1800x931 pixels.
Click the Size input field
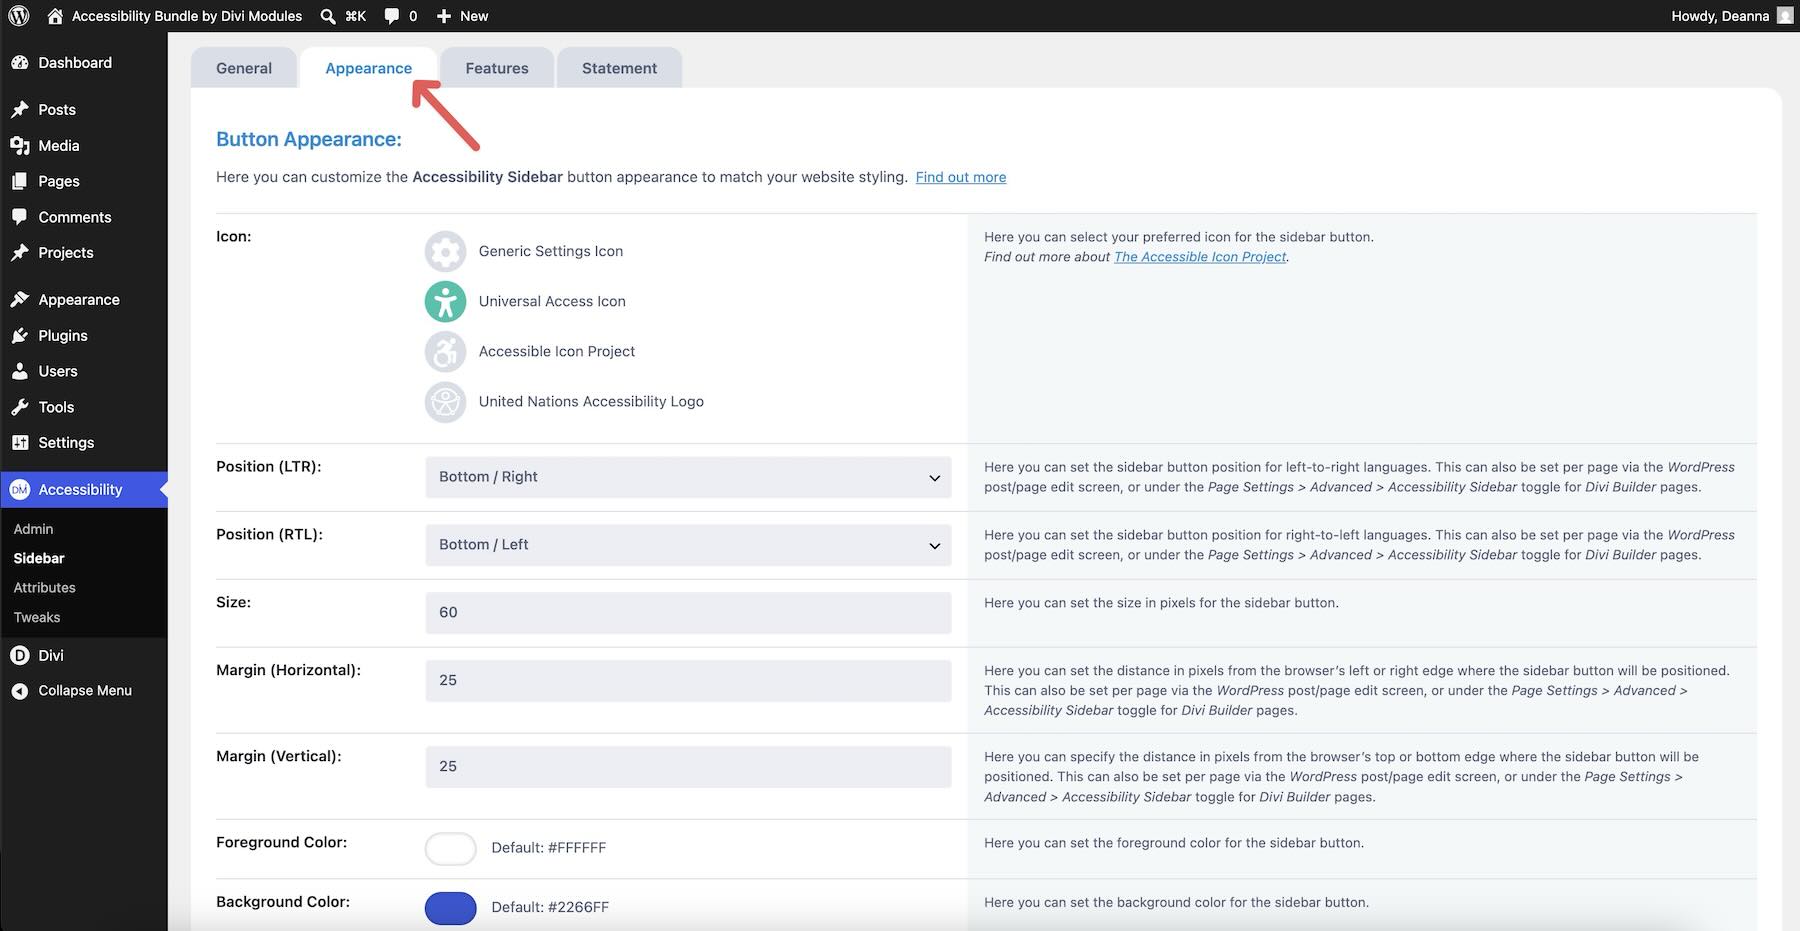pos(688,613)
